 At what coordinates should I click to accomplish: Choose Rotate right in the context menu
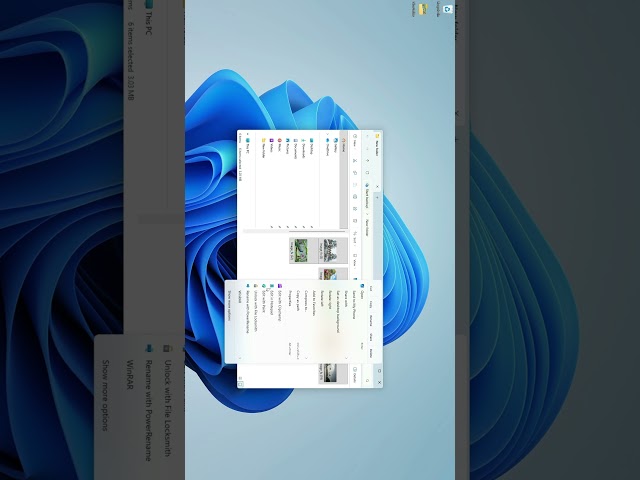pos(330,321)
